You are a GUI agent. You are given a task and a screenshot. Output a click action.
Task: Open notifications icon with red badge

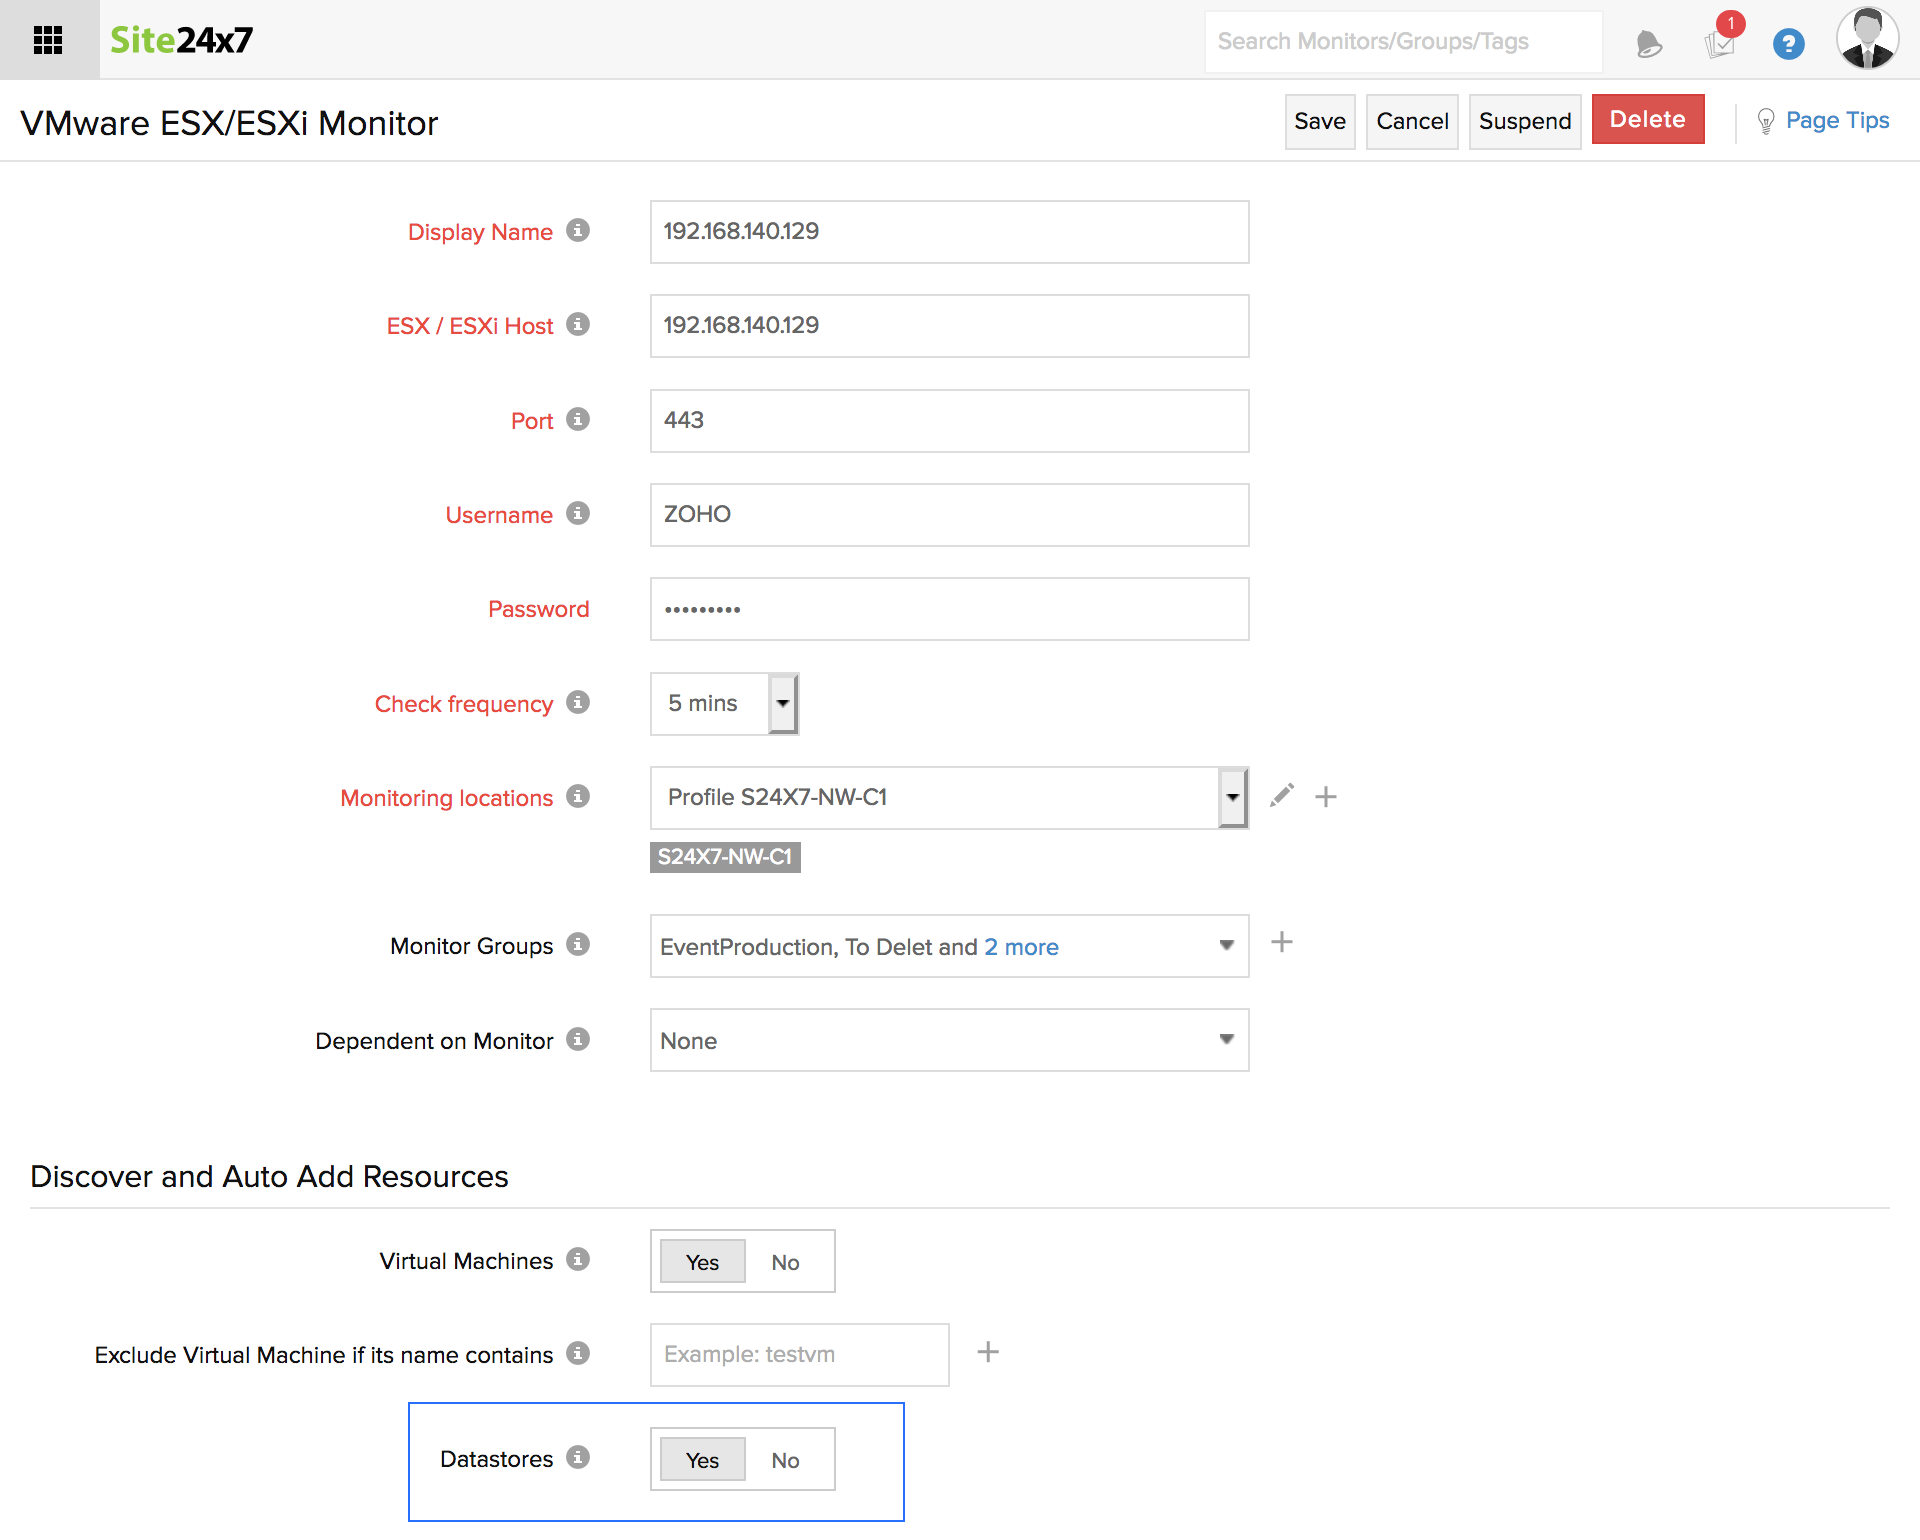click(x=1720, y=43)
